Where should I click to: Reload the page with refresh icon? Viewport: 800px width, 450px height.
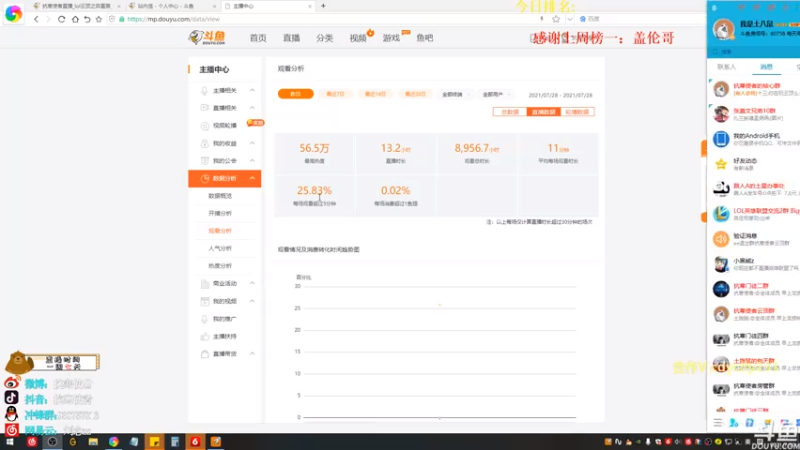click(x=61, y=19)
